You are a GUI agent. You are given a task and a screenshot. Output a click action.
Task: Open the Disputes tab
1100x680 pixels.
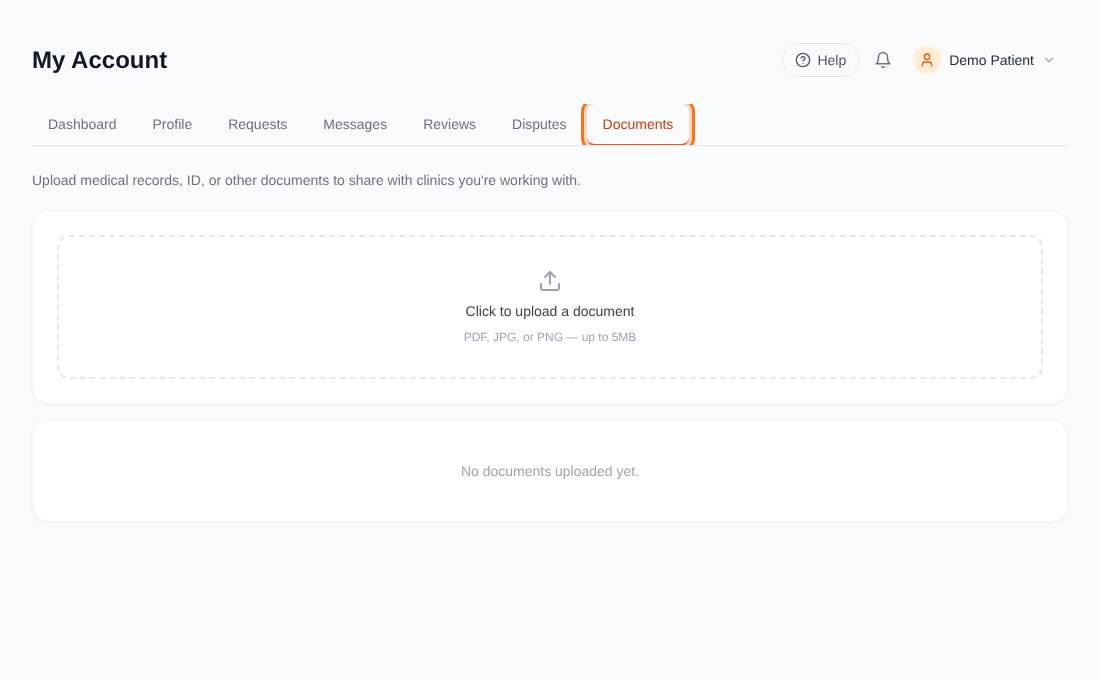point(539,124)
